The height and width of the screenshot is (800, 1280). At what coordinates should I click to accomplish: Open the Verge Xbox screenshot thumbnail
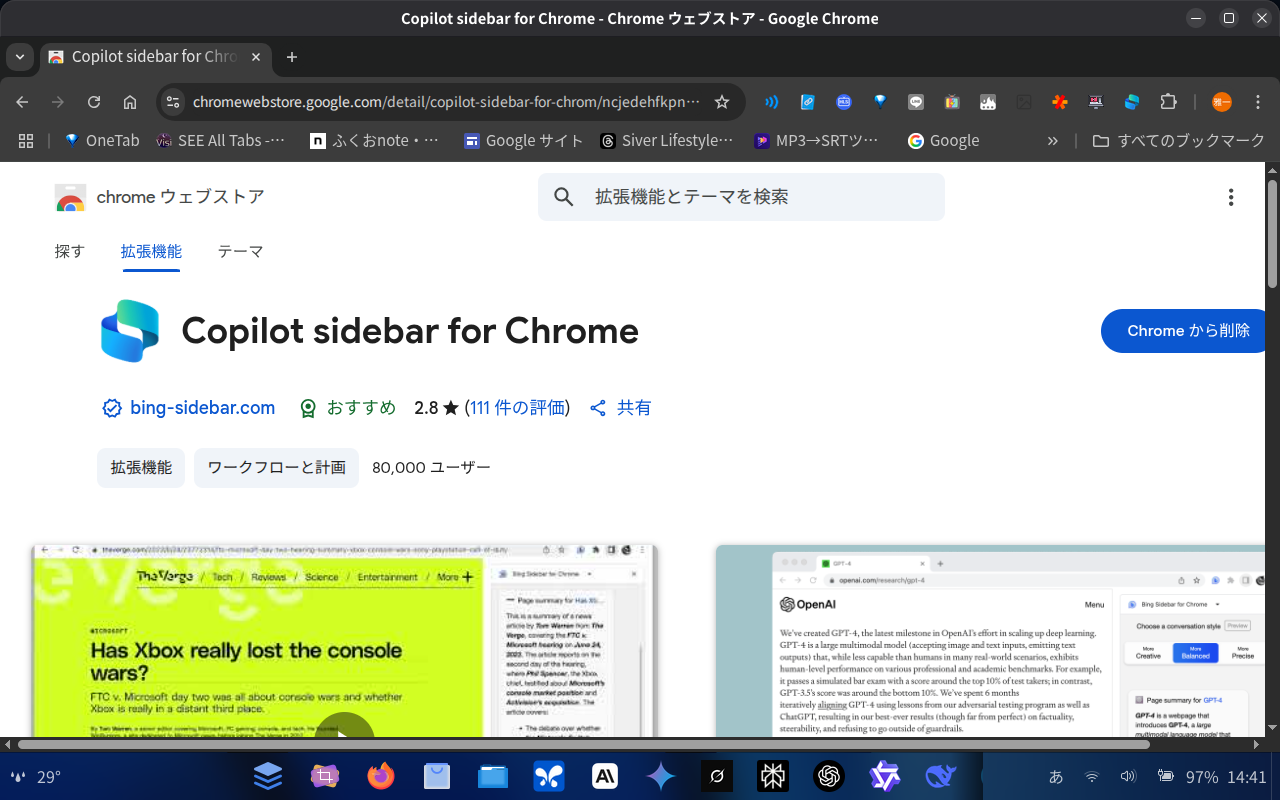point(345,641)
